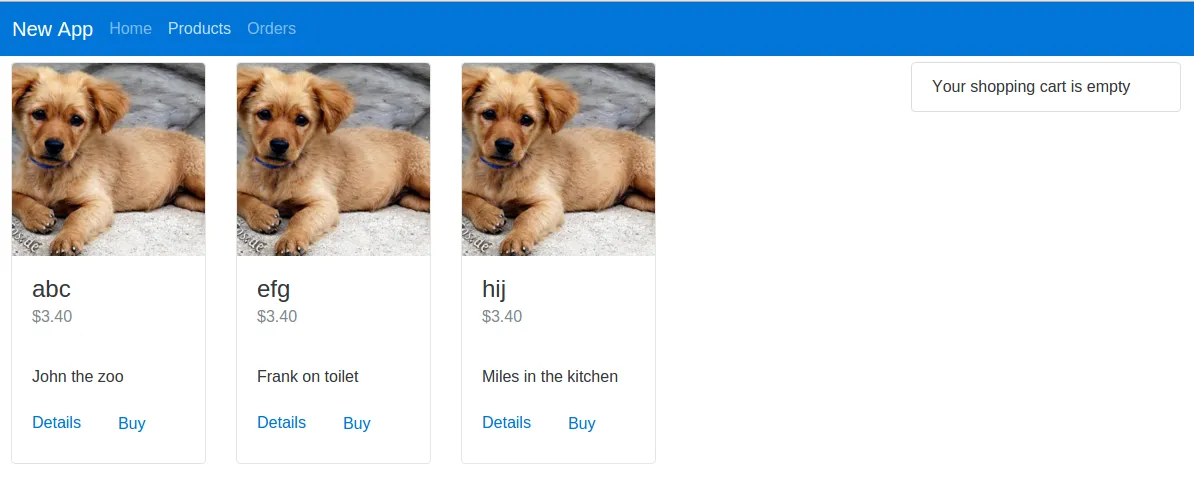Image resolution: width=1194 pixels, height=494 pixels.
Task: Open Details for the abc product
Action: tap(56, 422)
